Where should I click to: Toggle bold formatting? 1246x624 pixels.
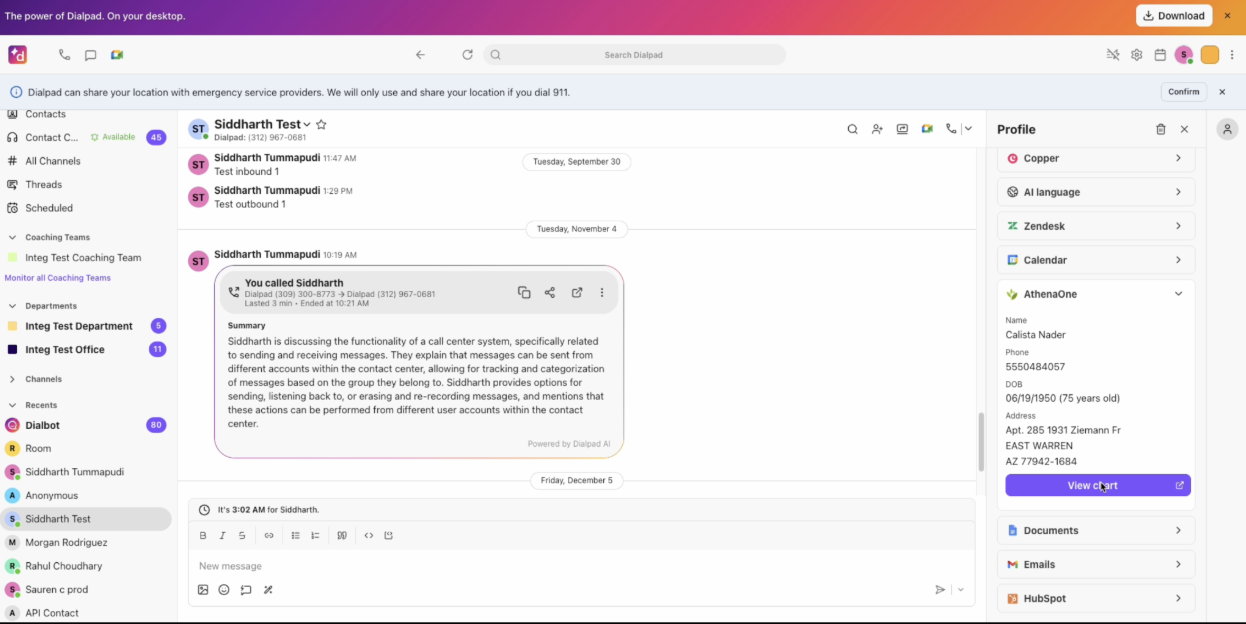[203, 536]
